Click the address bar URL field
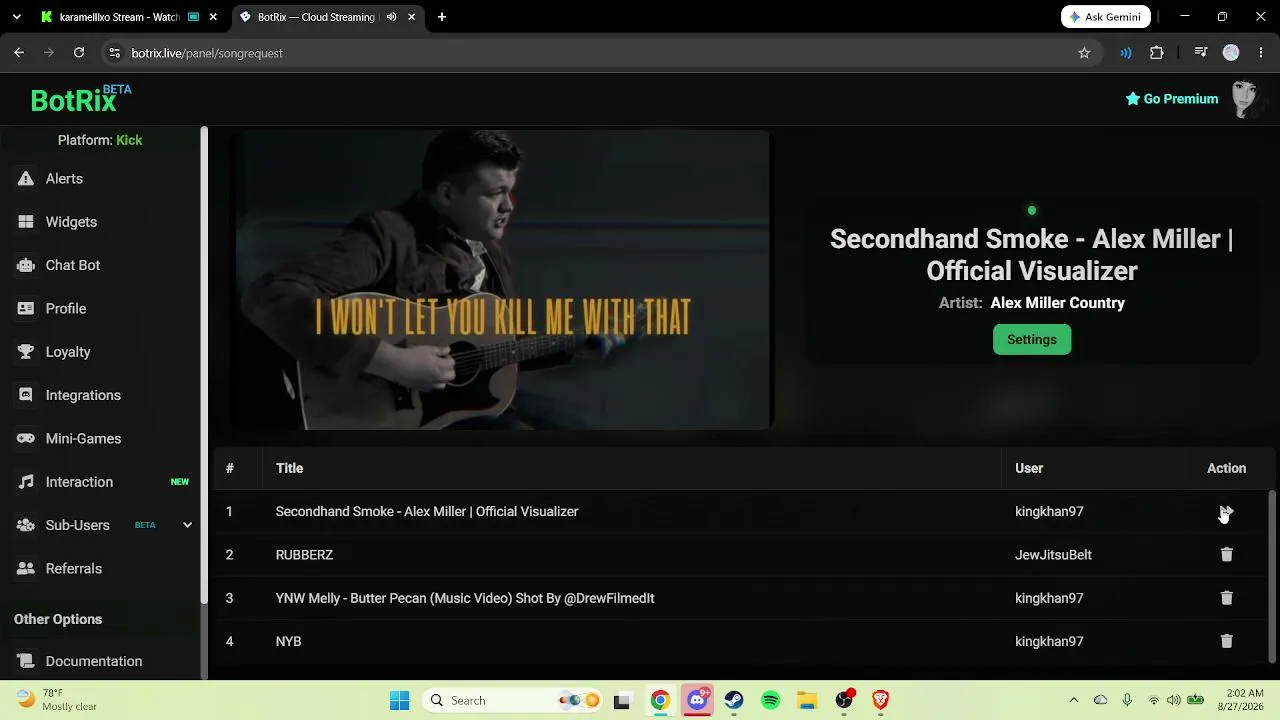 click(590, 53)
